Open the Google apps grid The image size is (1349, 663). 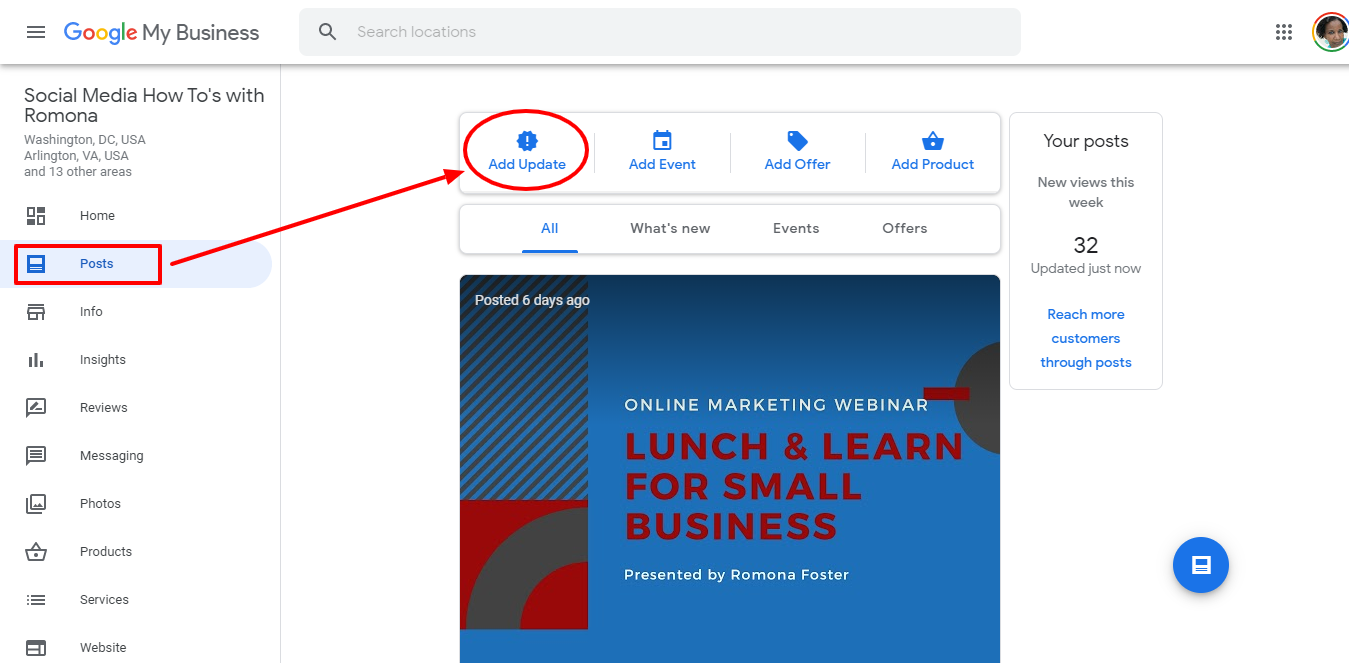pyautogui.click(x=1284, y=32)
